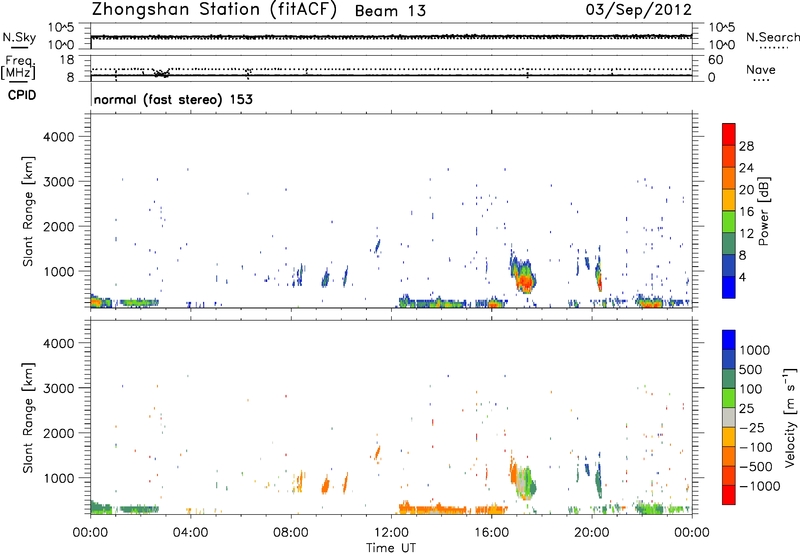Click the Zhongshan Station (fitACF) title
Image resolution: width=800 pixels, height=554 pixels.
click(214, 10)
